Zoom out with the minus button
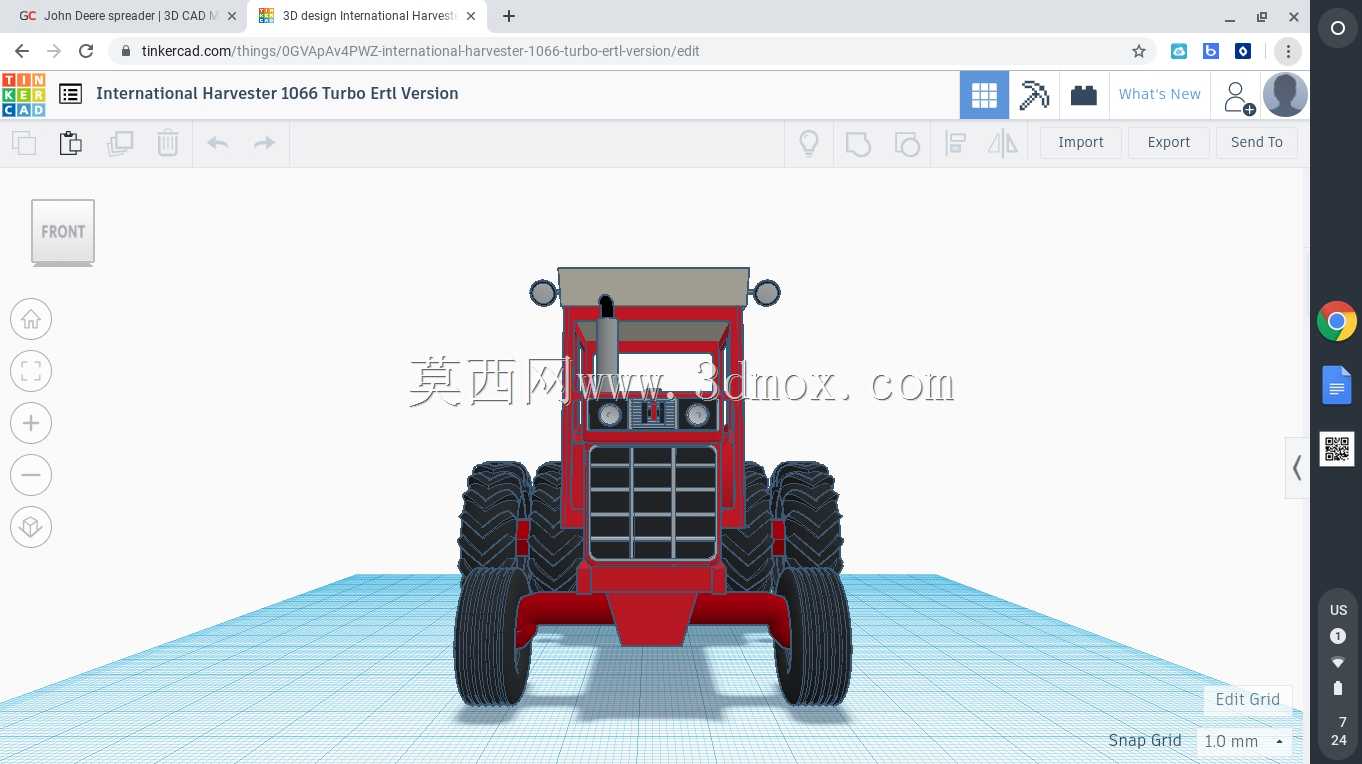Image resolution: width=1362 pixels, height=764 pixels. (31, 475)
